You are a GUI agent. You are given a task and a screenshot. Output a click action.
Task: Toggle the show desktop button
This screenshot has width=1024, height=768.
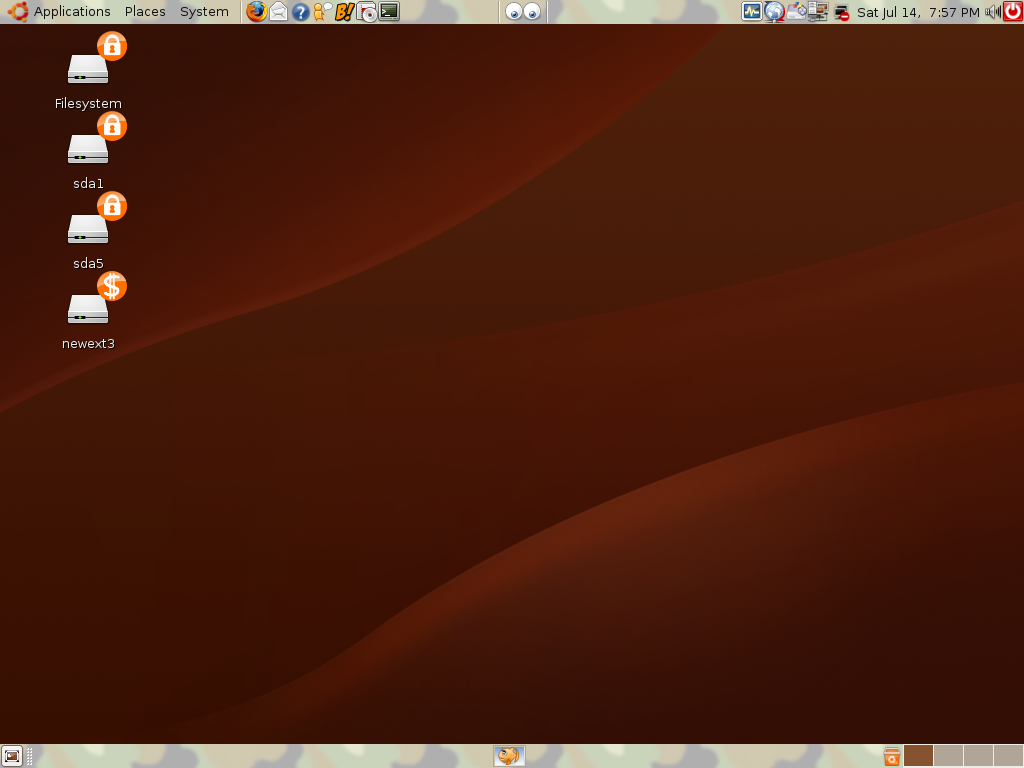coord(11,756)
